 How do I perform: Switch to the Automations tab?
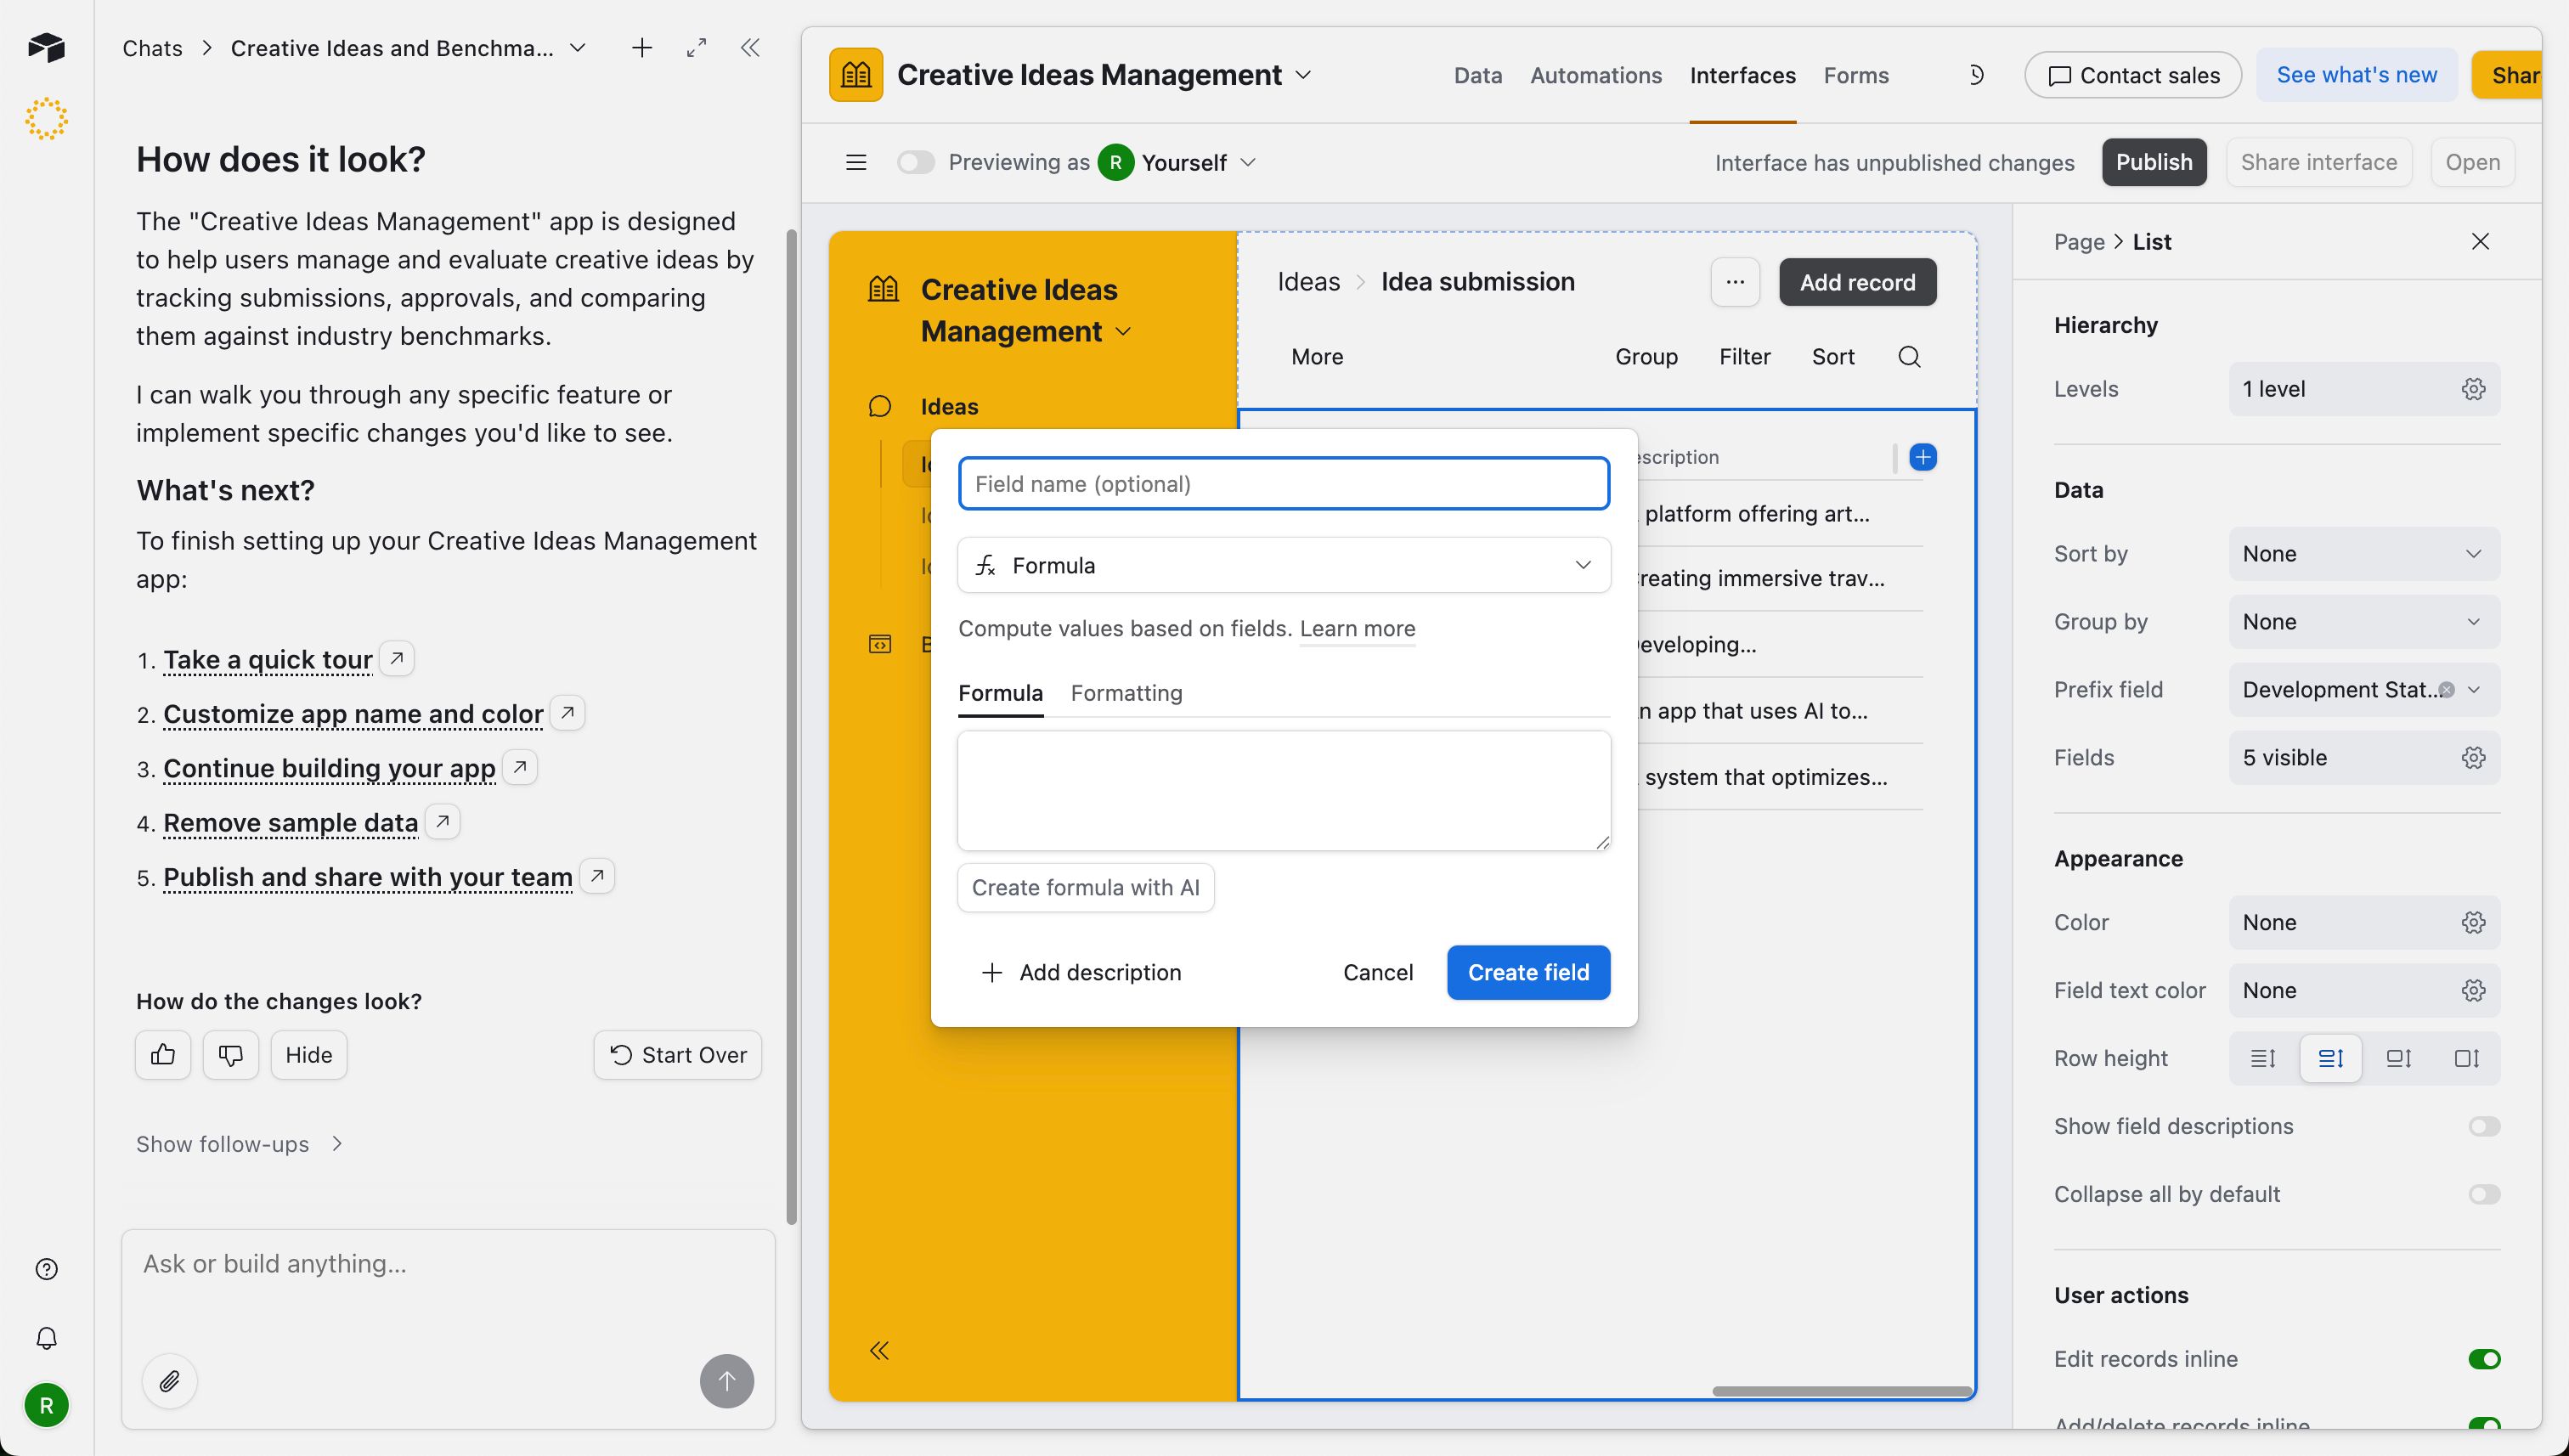1596,75
